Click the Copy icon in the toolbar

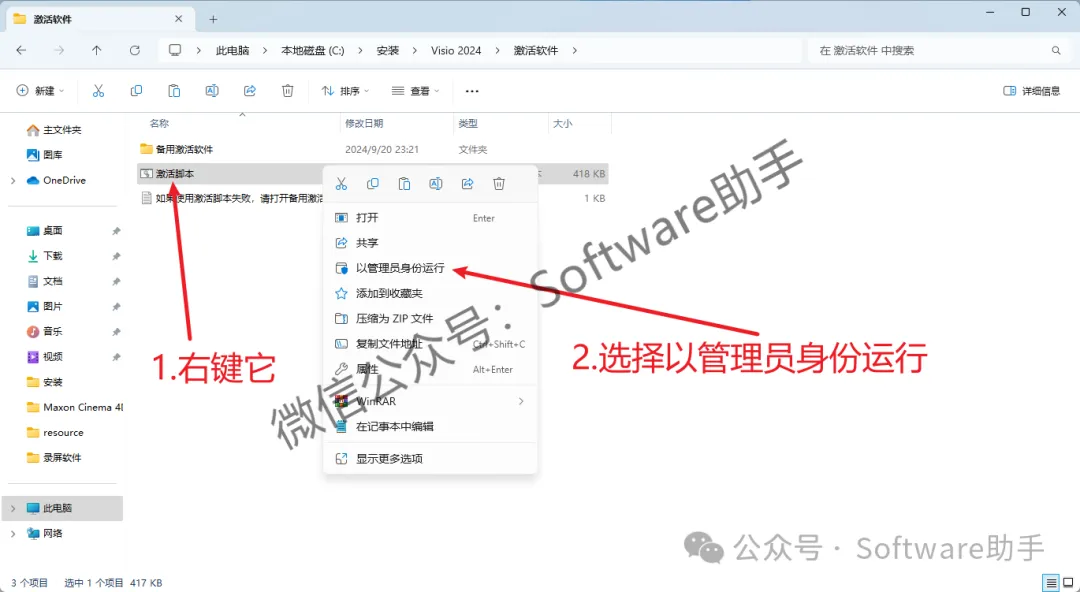[136, 91]
